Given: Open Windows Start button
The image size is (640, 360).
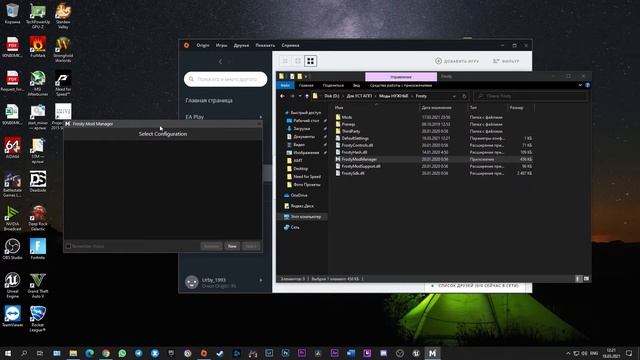Looking at the screenshot, I should coord(8,353).
